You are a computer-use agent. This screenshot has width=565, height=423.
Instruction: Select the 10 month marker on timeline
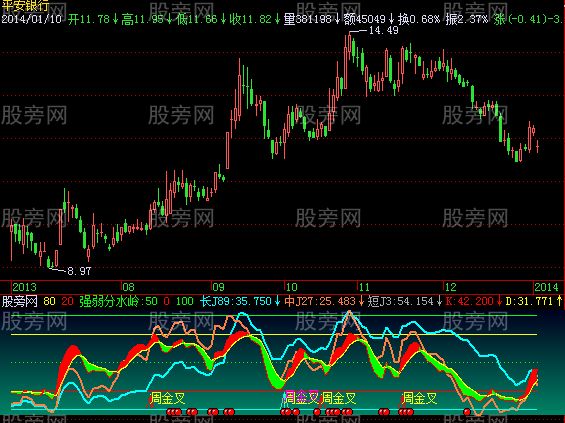291,287
